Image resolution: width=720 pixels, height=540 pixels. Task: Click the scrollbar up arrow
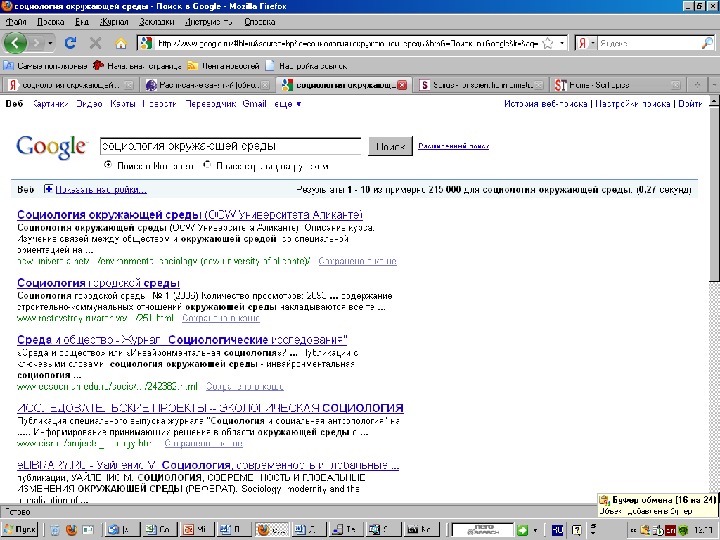[x=714, y=101]
